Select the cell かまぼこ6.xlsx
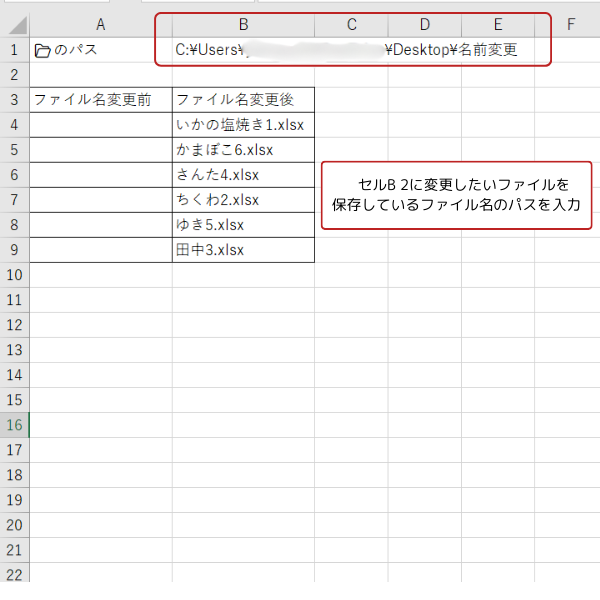The height and width of the screenshot is (600, 600). point(243,150)
